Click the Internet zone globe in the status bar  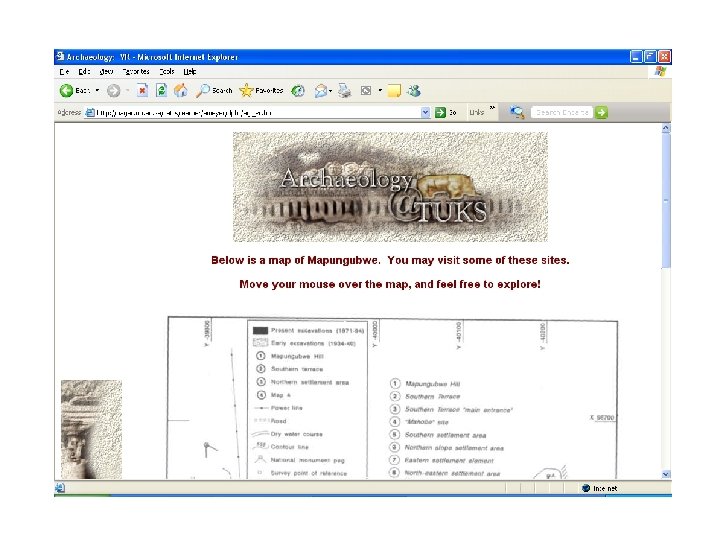pyautogui.click(x=586, y=488)
